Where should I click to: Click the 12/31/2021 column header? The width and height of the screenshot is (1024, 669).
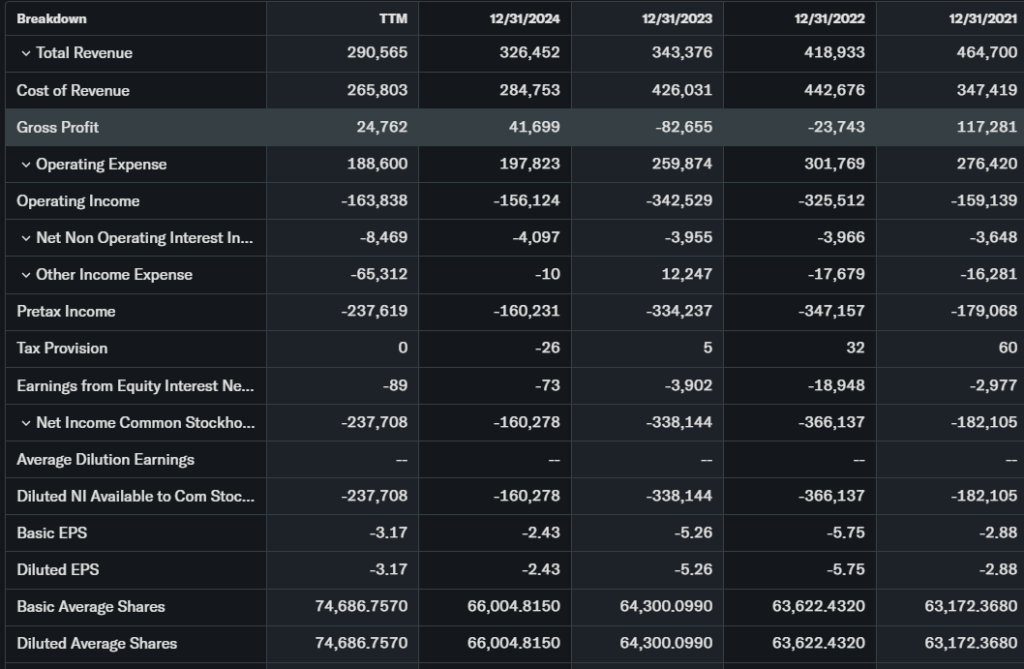(x=983, y=18)
